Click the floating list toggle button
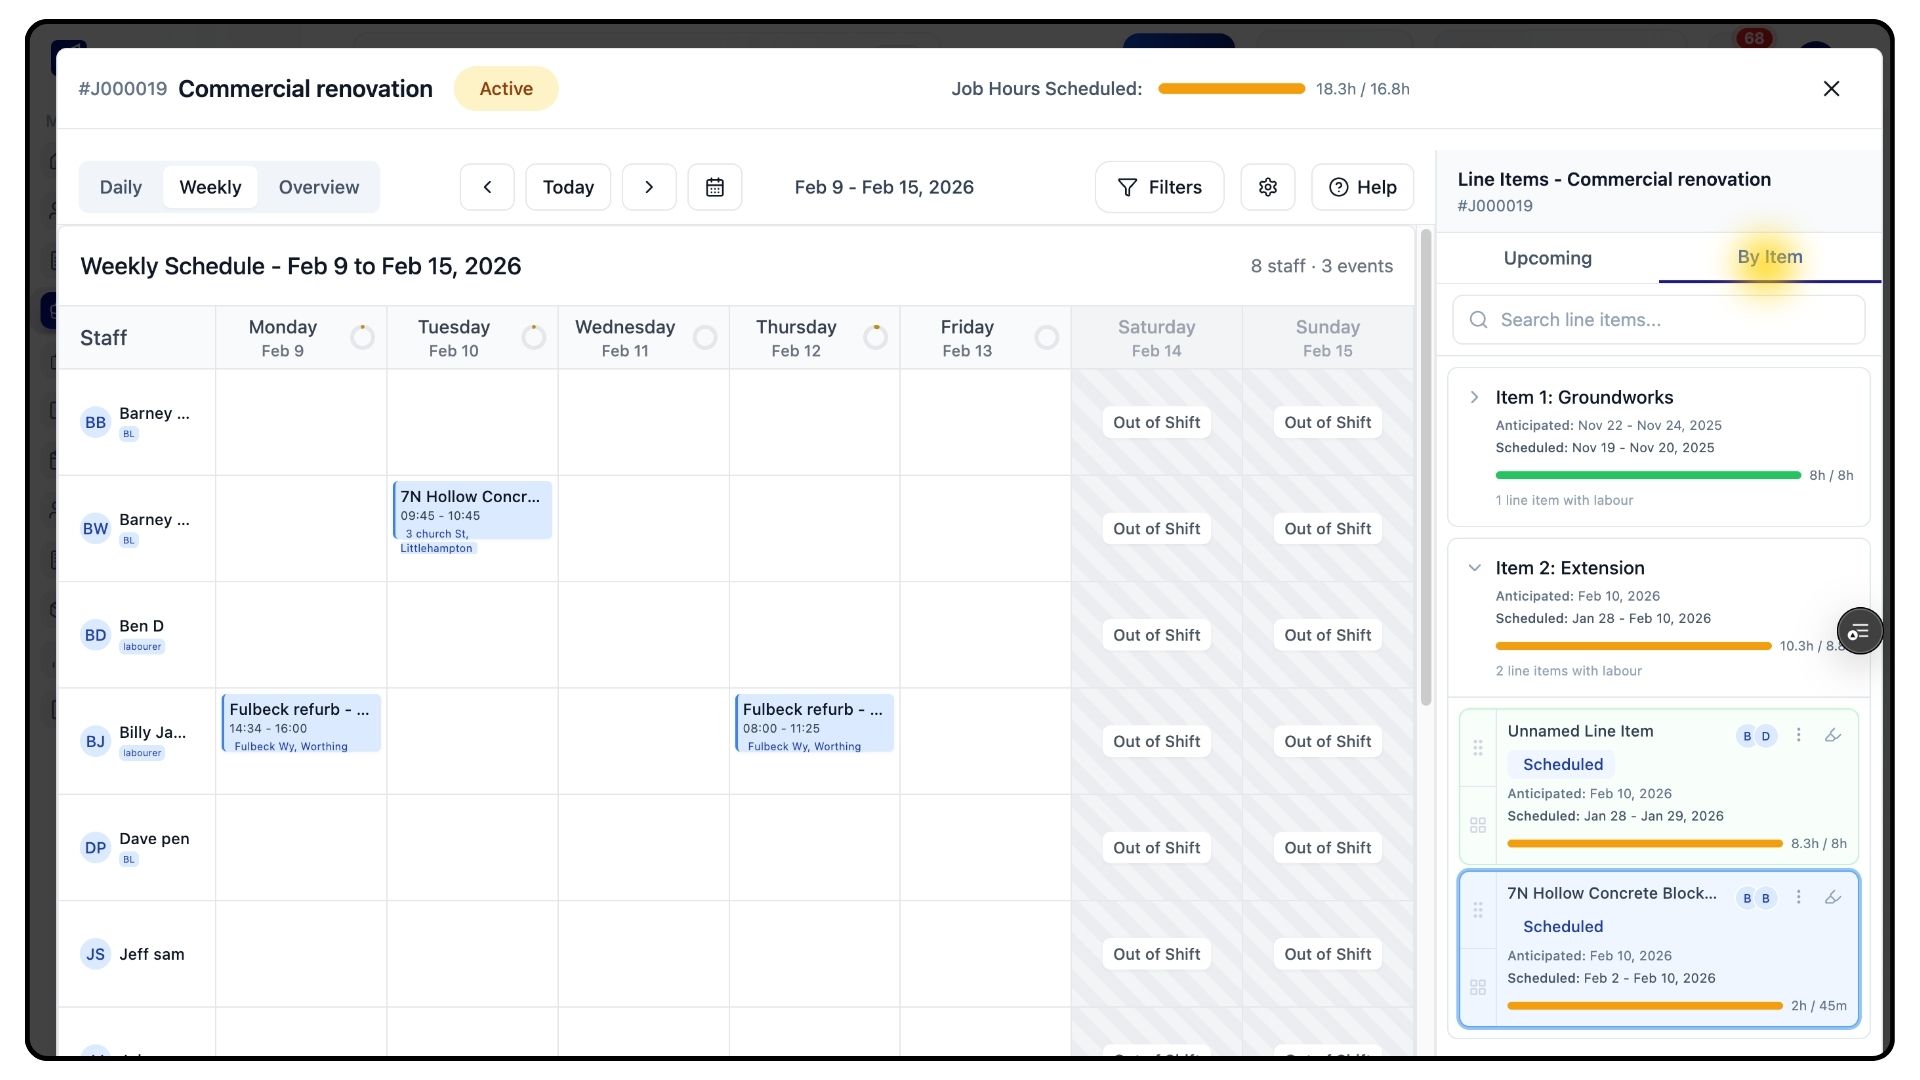Image resolution: width=1920 pixels, height=1080 pixels. click(x=1858, y=631)
